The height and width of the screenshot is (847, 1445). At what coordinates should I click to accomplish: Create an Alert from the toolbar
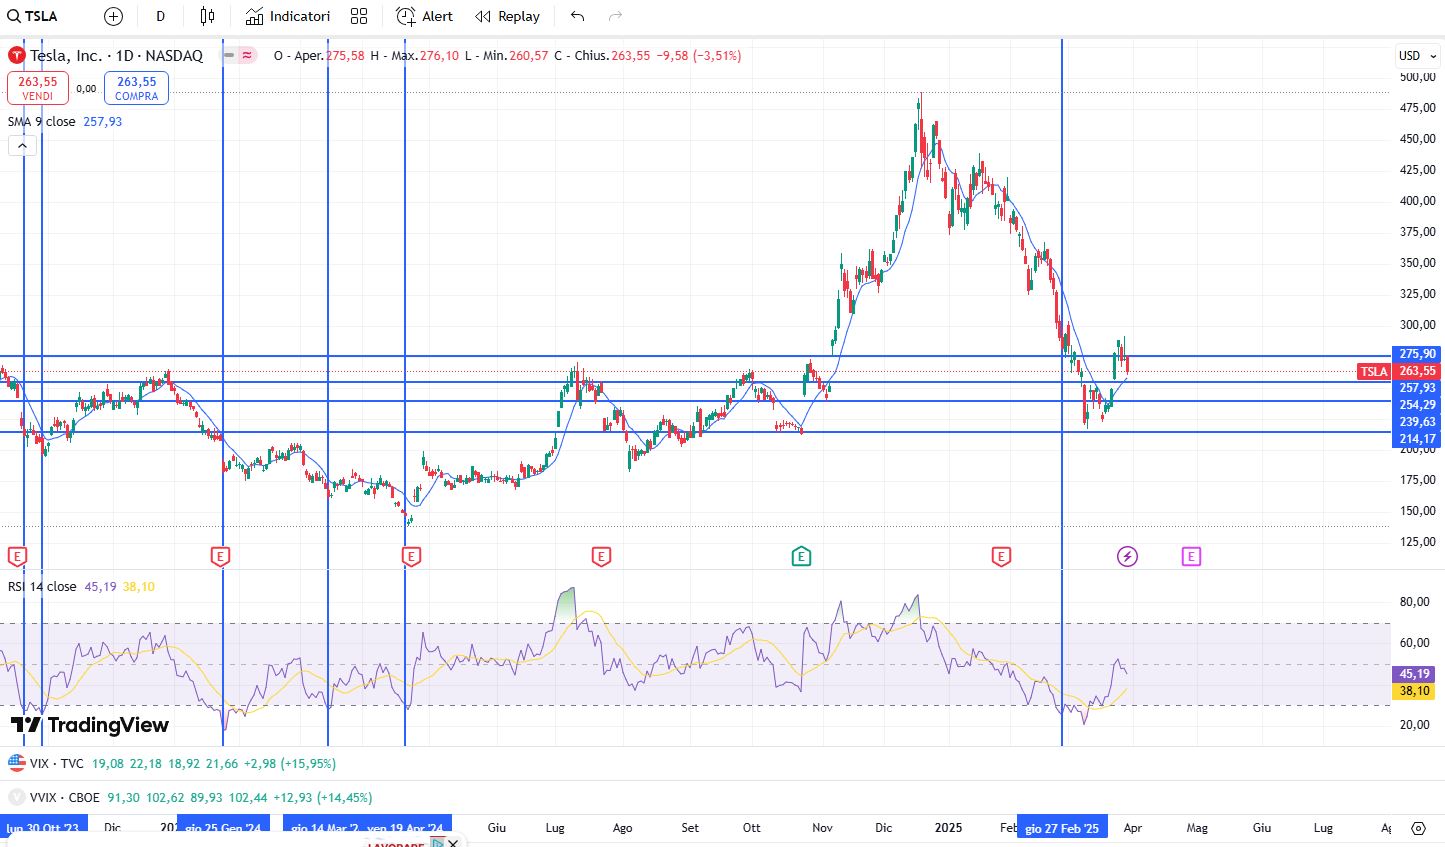[x=425, y=16]
